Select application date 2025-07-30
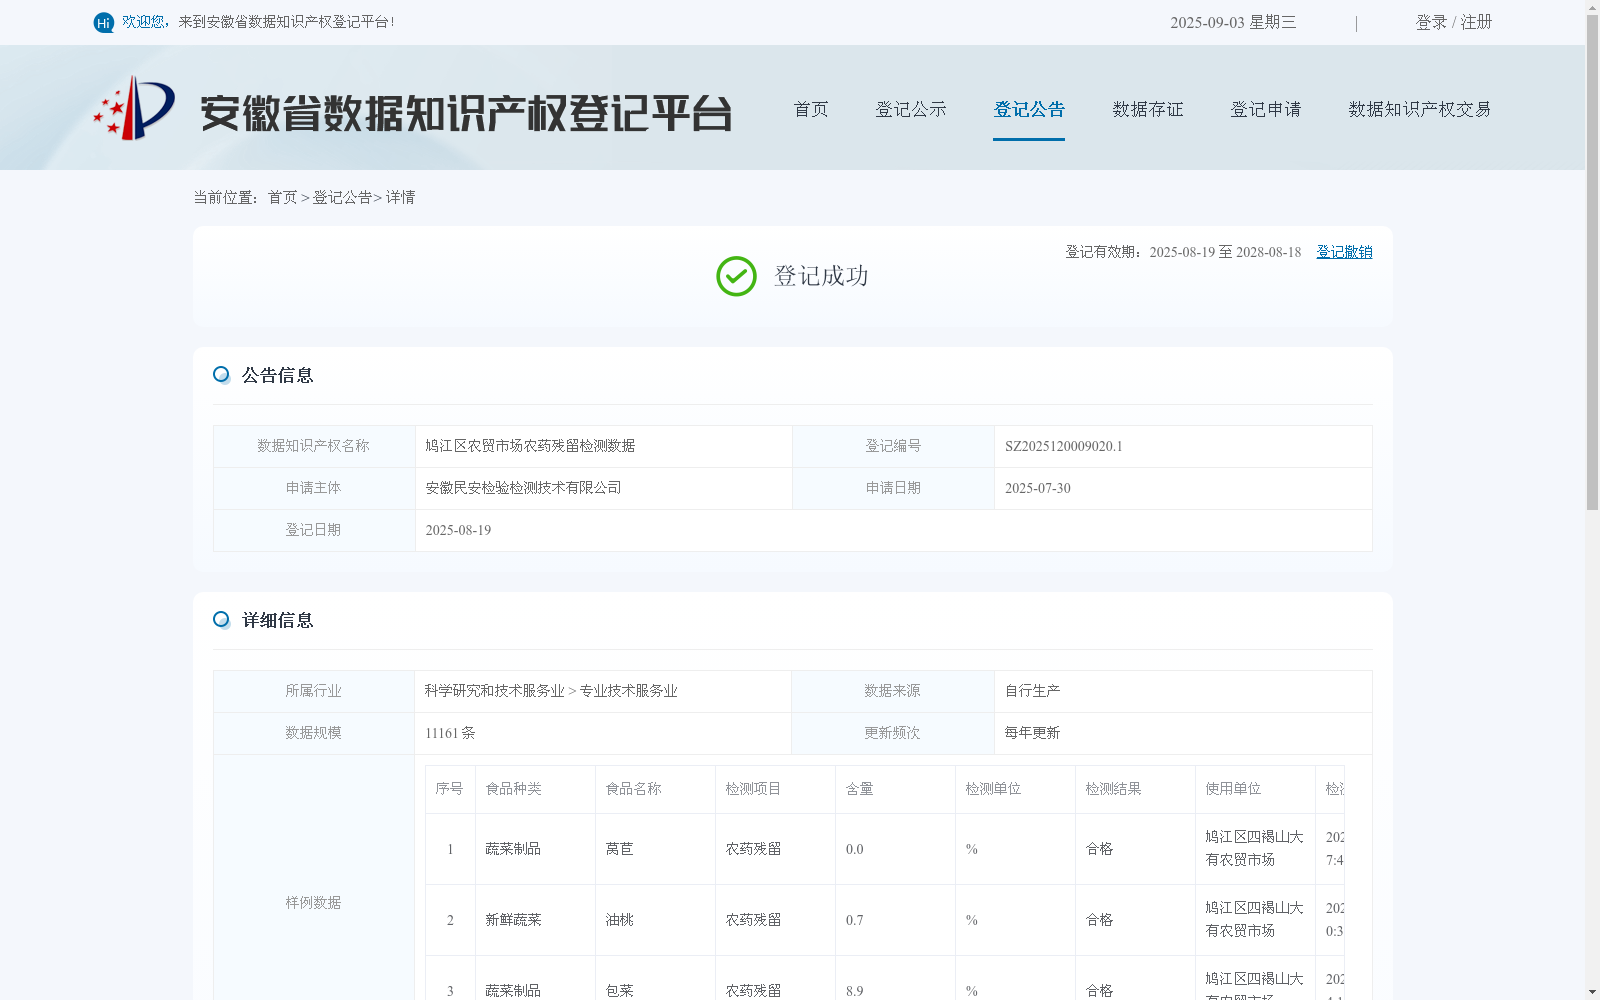The height and width of the screenshot is (1000, 1600). [x=1038, y=488]
